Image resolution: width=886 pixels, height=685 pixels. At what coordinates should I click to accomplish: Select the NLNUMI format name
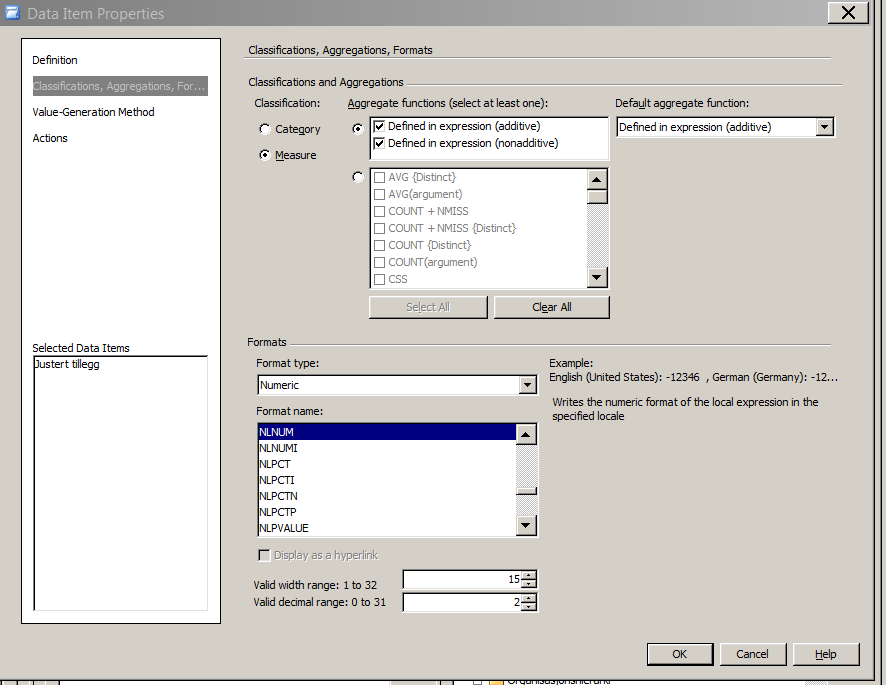386,448
